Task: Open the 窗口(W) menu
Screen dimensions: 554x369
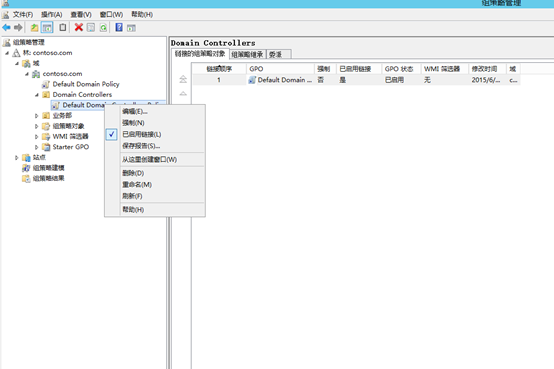Action: [111, 14]
